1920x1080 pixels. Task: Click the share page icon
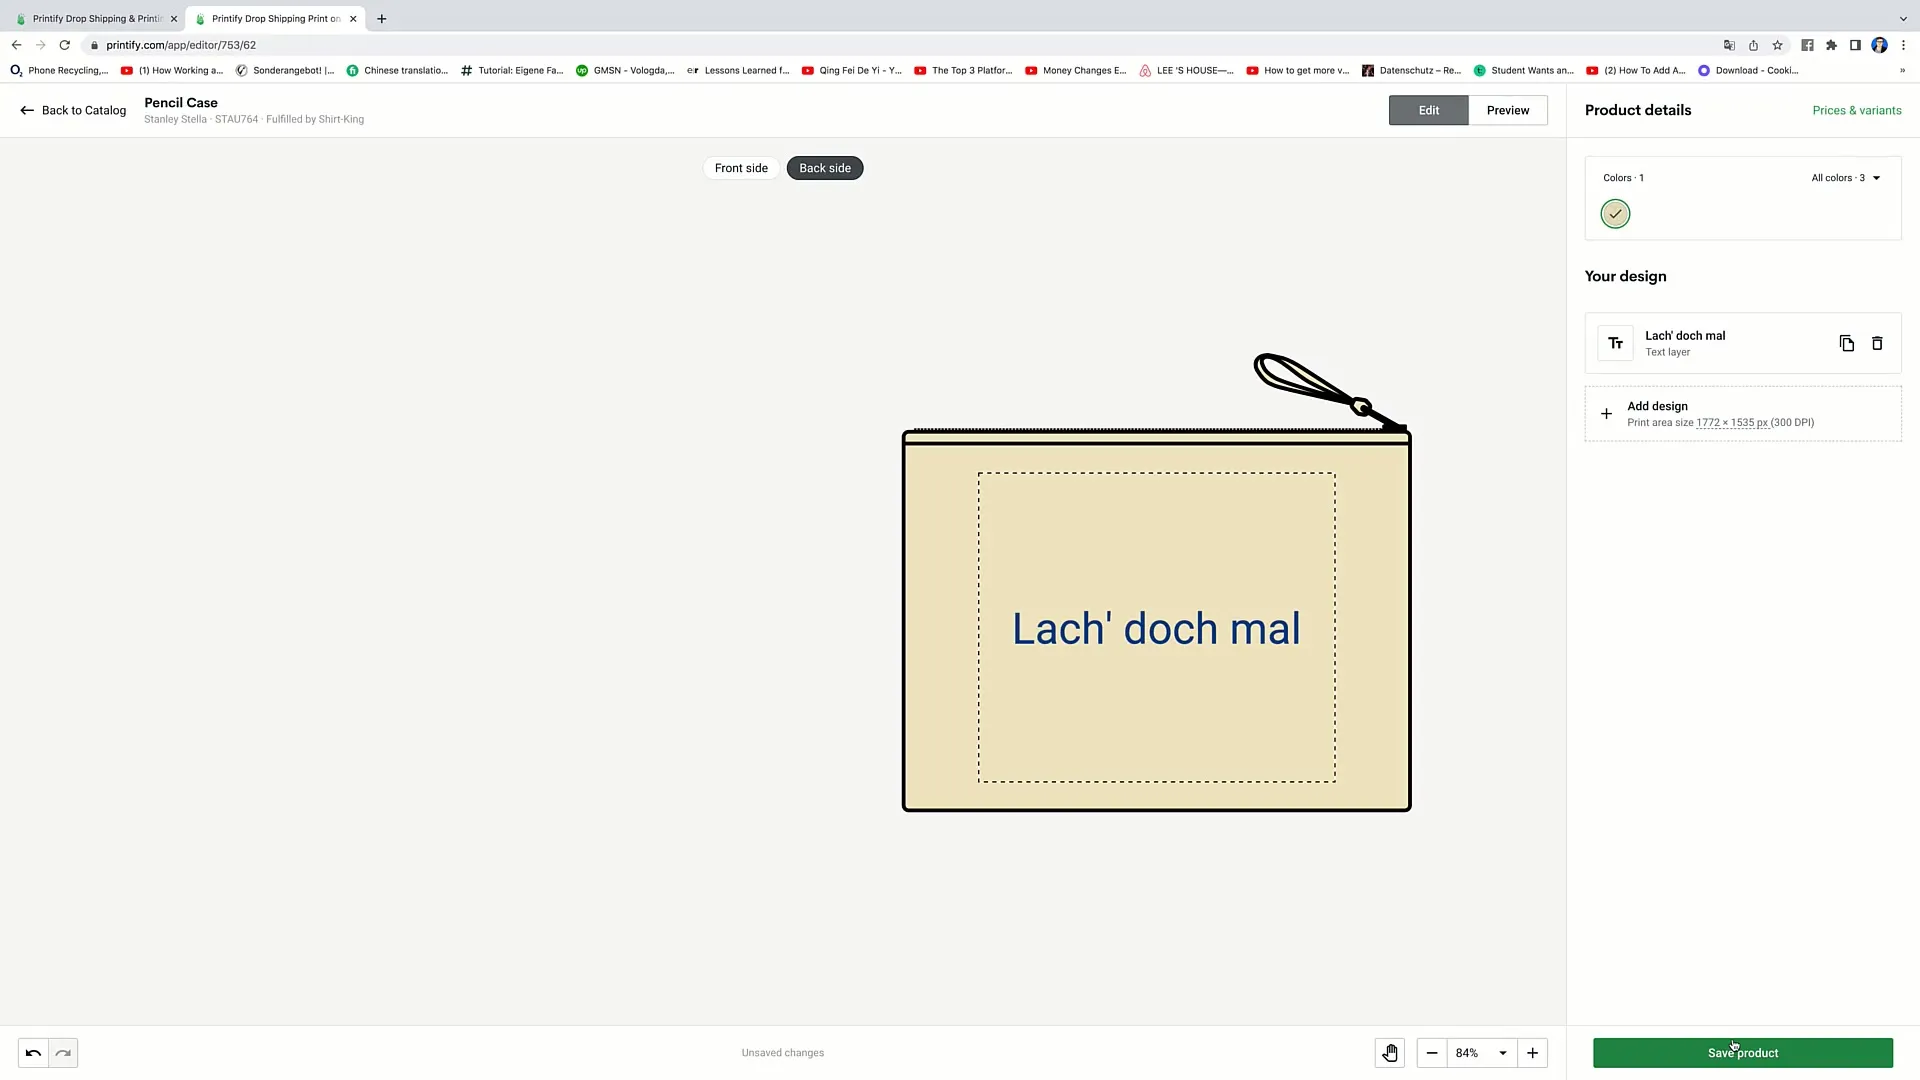pyautogui.click(x=1753, y=45)
